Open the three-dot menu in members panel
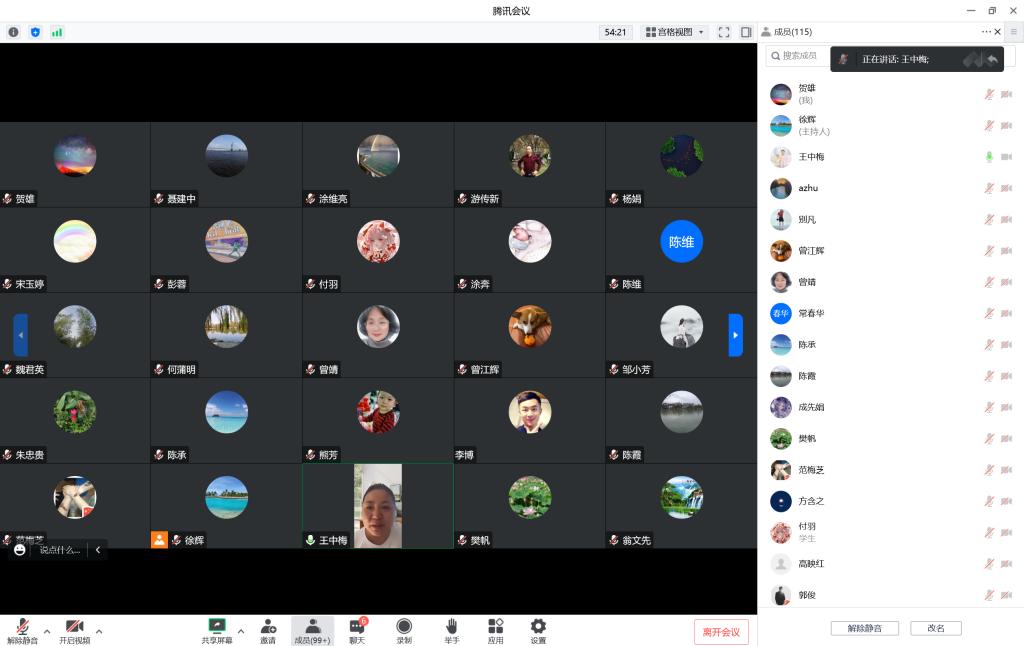This screenshot has height=646, width=1024. click(986, 32)
